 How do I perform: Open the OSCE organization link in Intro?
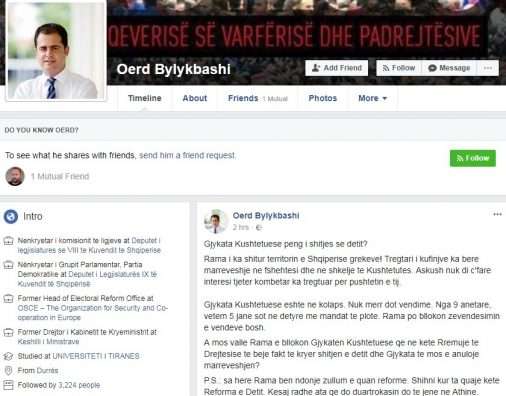click(93, 313)
